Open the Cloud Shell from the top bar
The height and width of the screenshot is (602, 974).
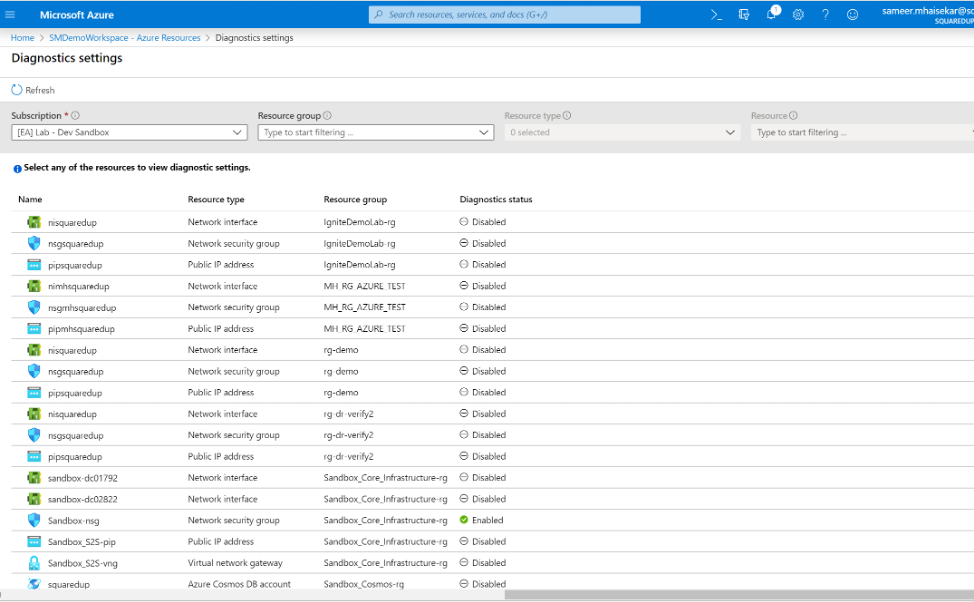715,14
